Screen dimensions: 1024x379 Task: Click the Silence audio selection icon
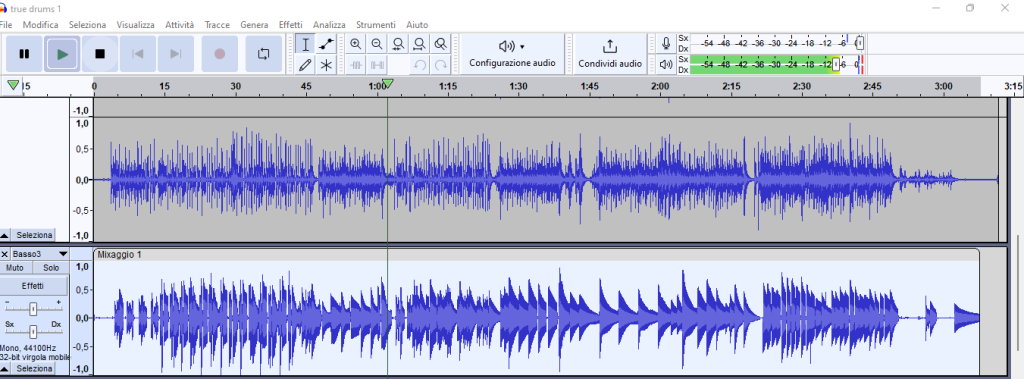(377, 65)
